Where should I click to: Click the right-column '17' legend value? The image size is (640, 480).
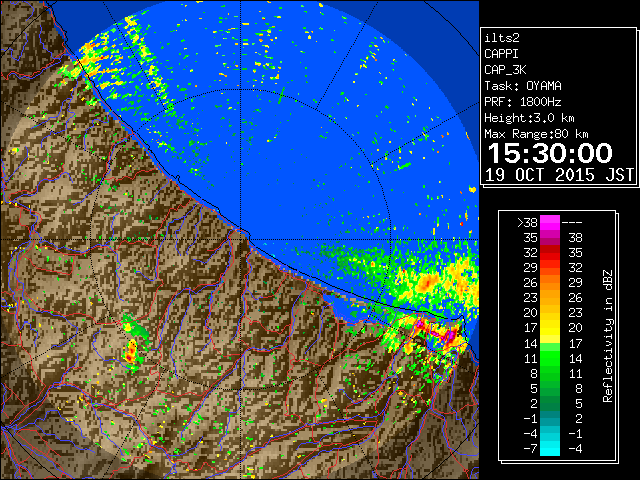[576, 343]
